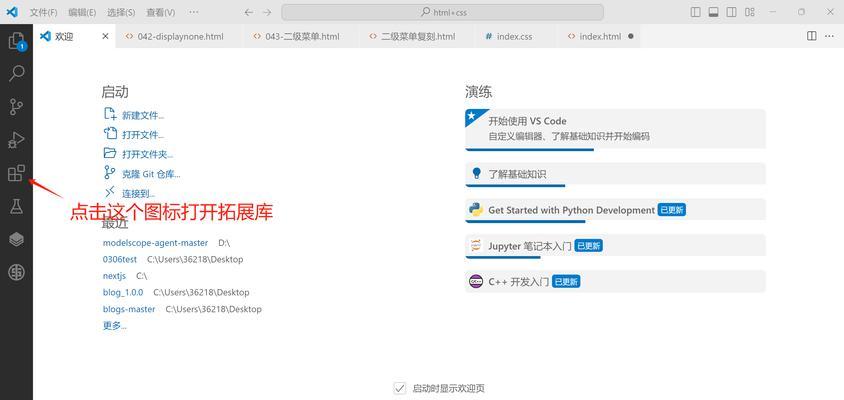
Task: Open recent project modelscope-agent-master
Action: pos(155,243)
